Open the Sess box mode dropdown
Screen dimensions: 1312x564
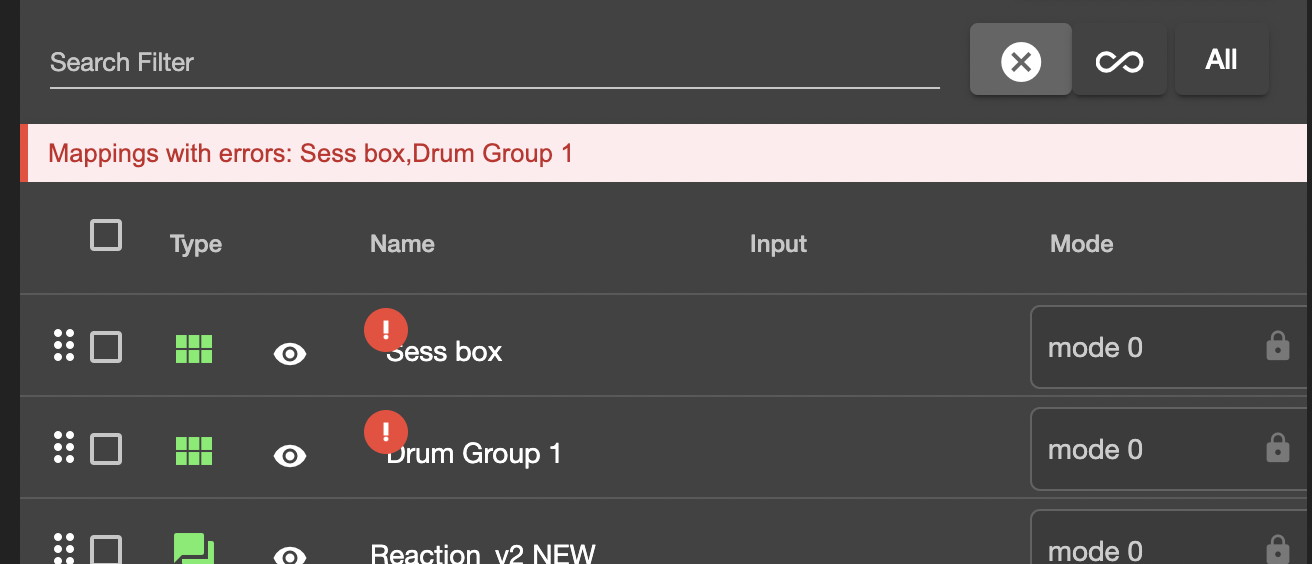click(1150, 348)
